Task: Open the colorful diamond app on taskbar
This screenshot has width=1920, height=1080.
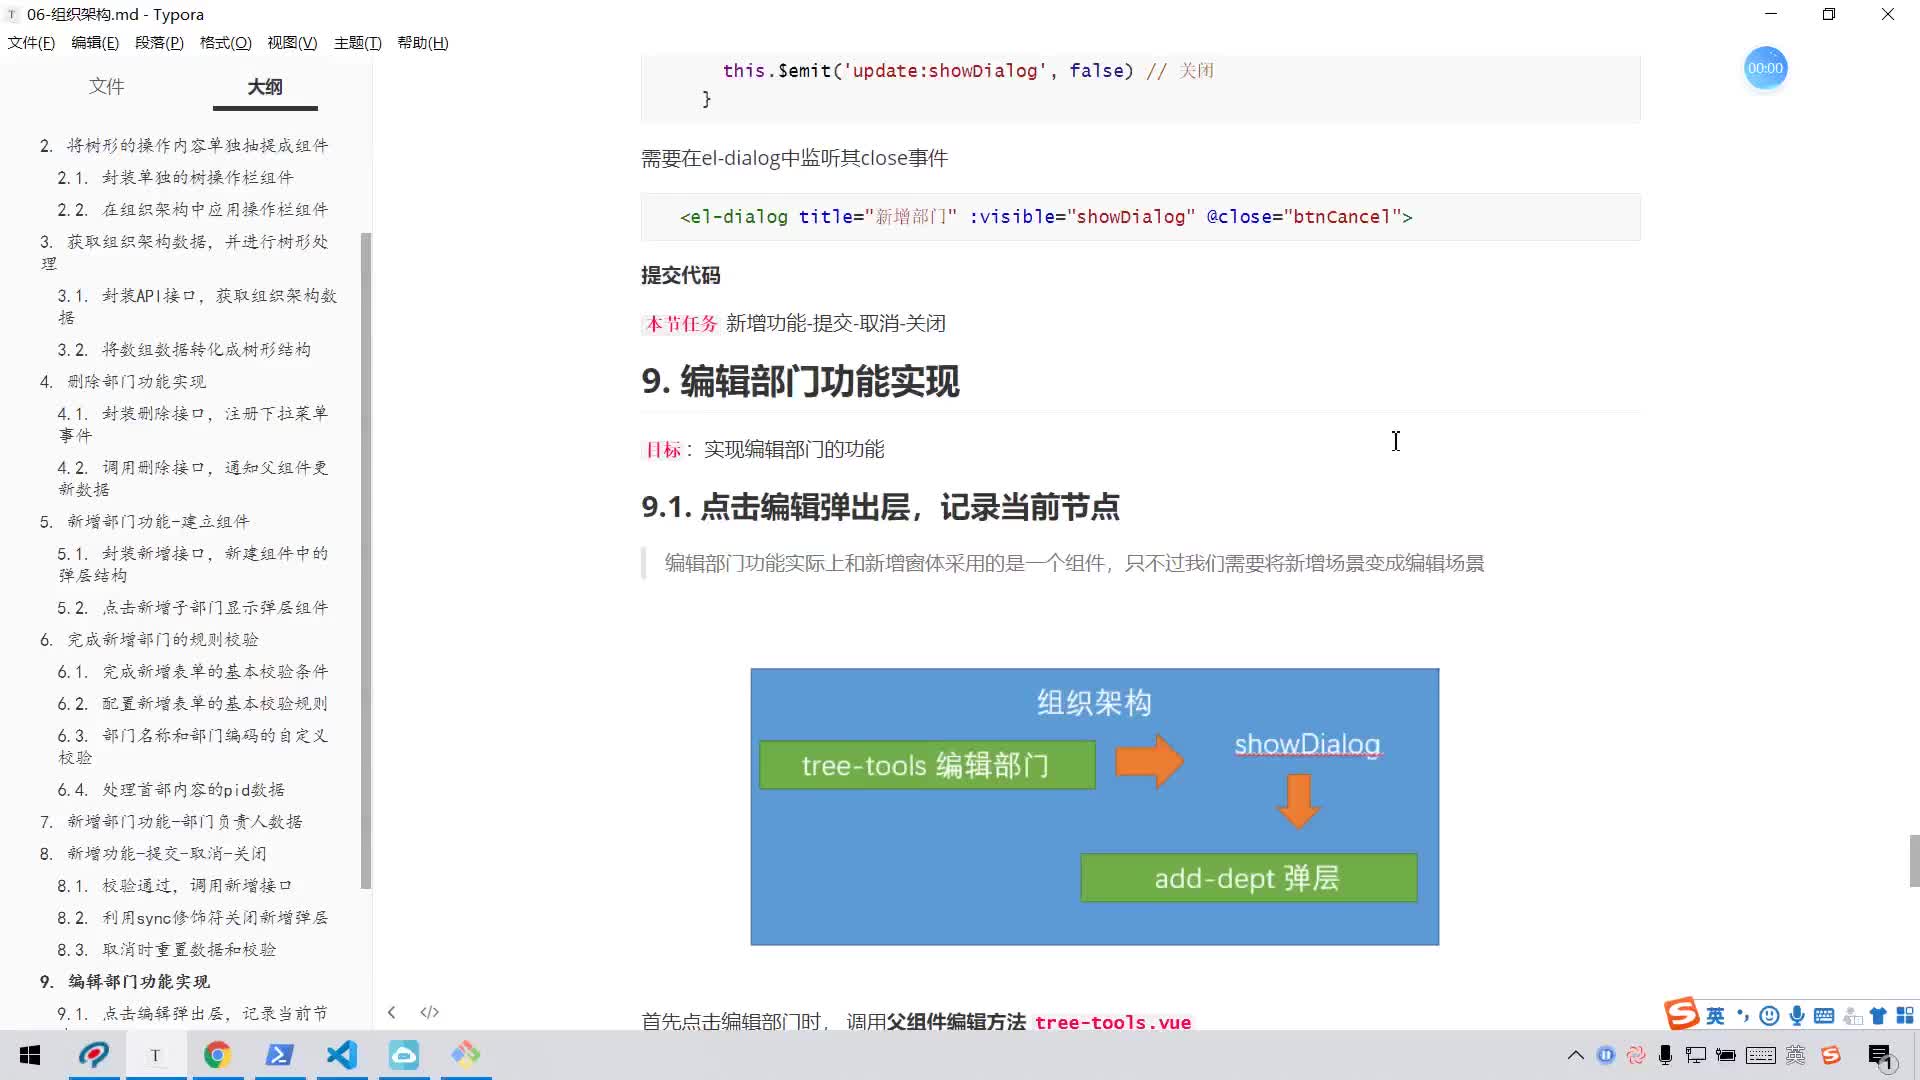Action: (x=465, y=1055)
